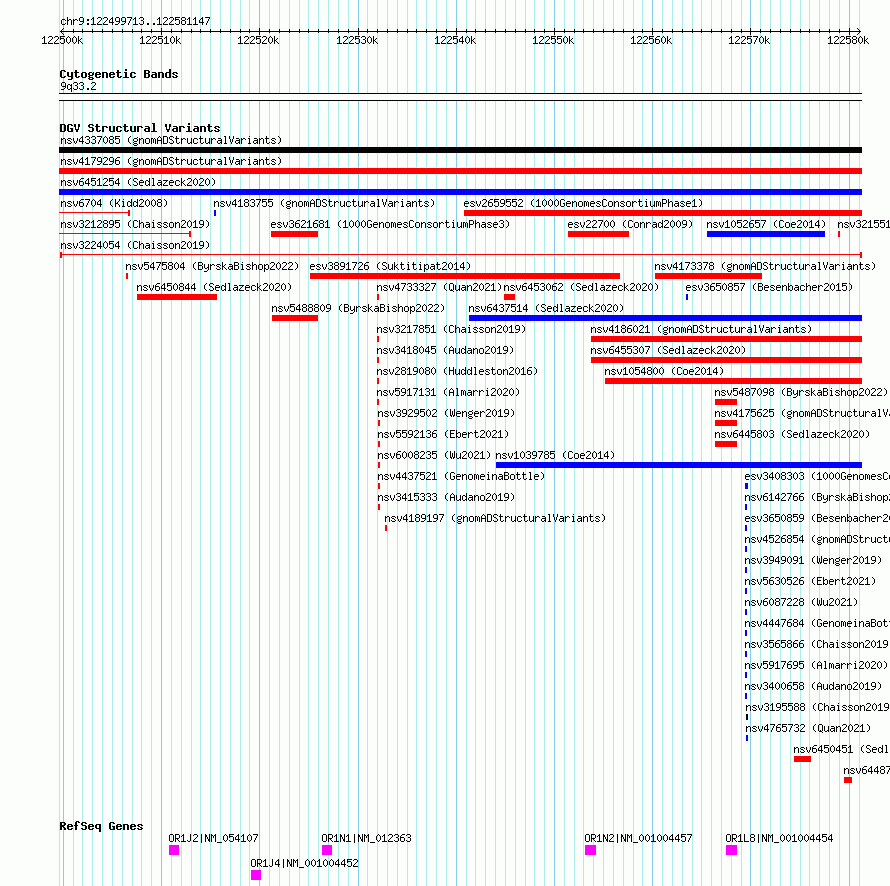This screenshot has height=886, width=890.
Task: Select magenta OR1J4 gene box
Action: 256,875
